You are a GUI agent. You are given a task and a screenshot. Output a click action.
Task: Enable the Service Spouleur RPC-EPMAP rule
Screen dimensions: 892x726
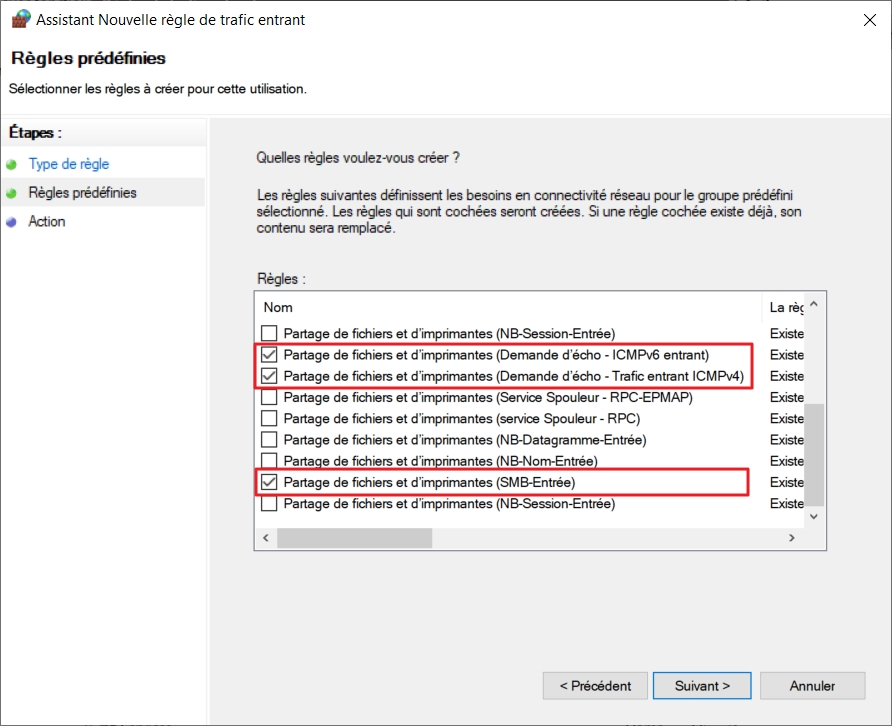point(268,397)
